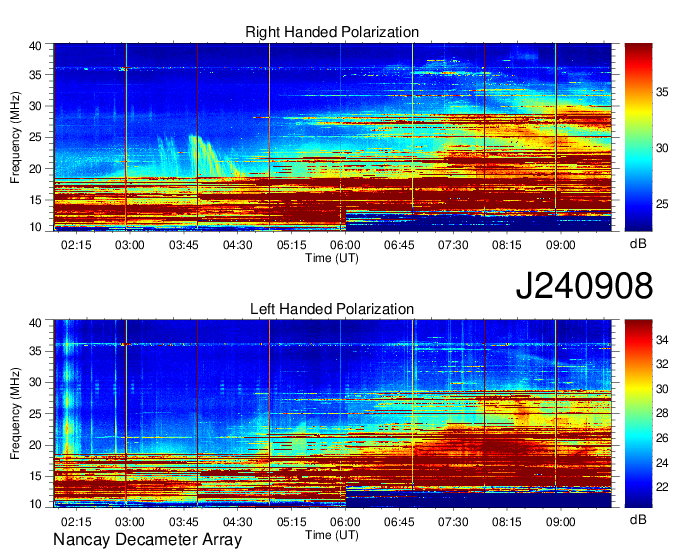Click the Left Handed Polarization spectrogram image

(x=333, y=414)
